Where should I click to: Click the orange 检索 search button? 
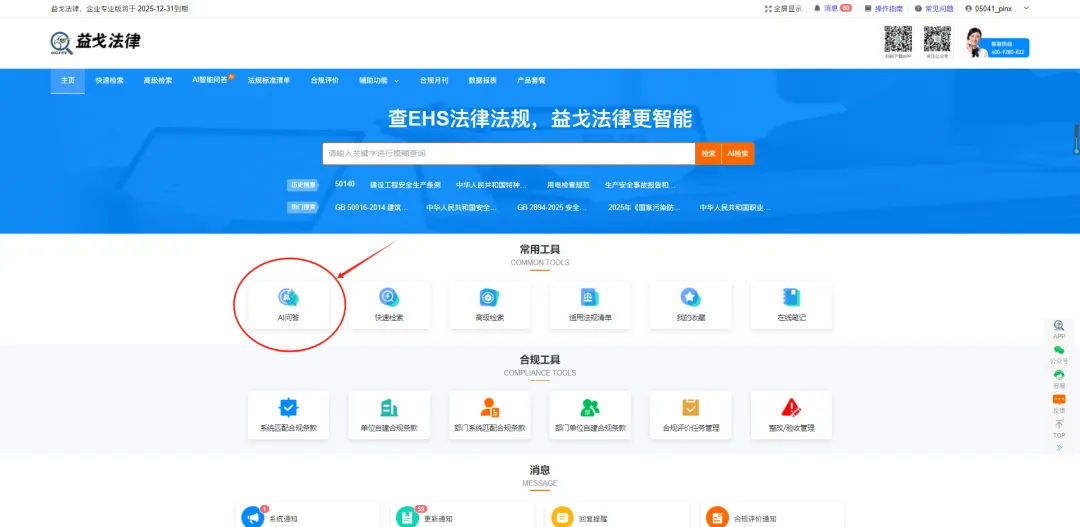(708, 154)
